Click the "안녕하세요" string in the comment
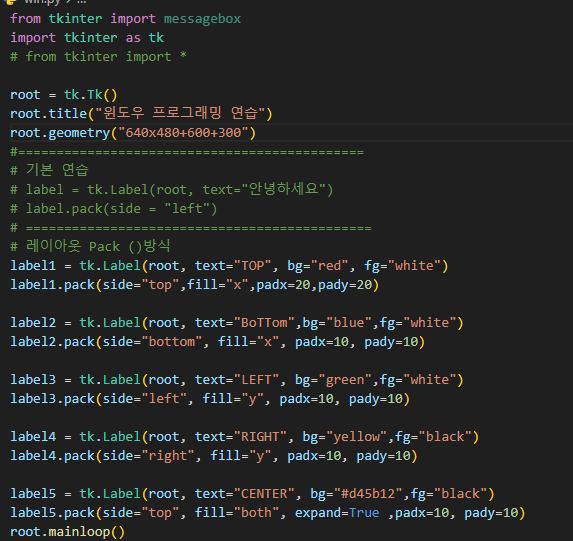The image size is (573, 541). point(283,189)
